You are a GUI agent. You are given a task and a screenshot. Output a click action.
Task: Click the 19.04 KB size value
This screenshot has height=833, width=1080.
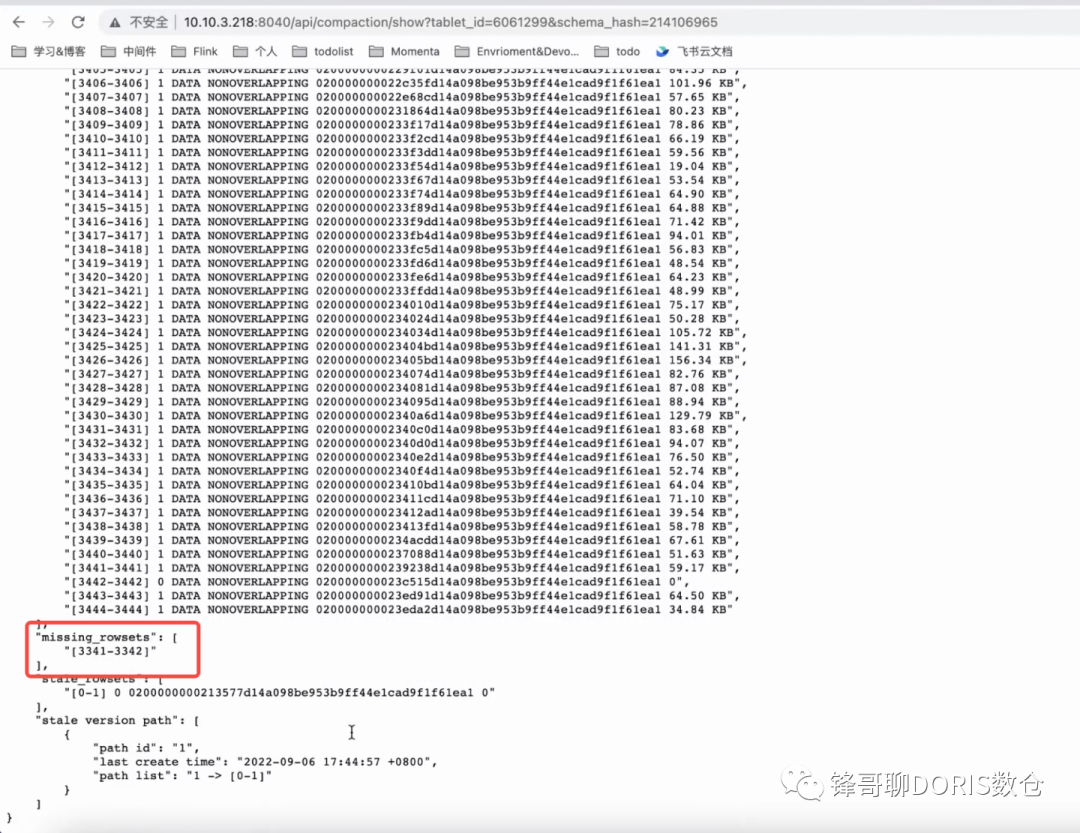coord(697,167)
